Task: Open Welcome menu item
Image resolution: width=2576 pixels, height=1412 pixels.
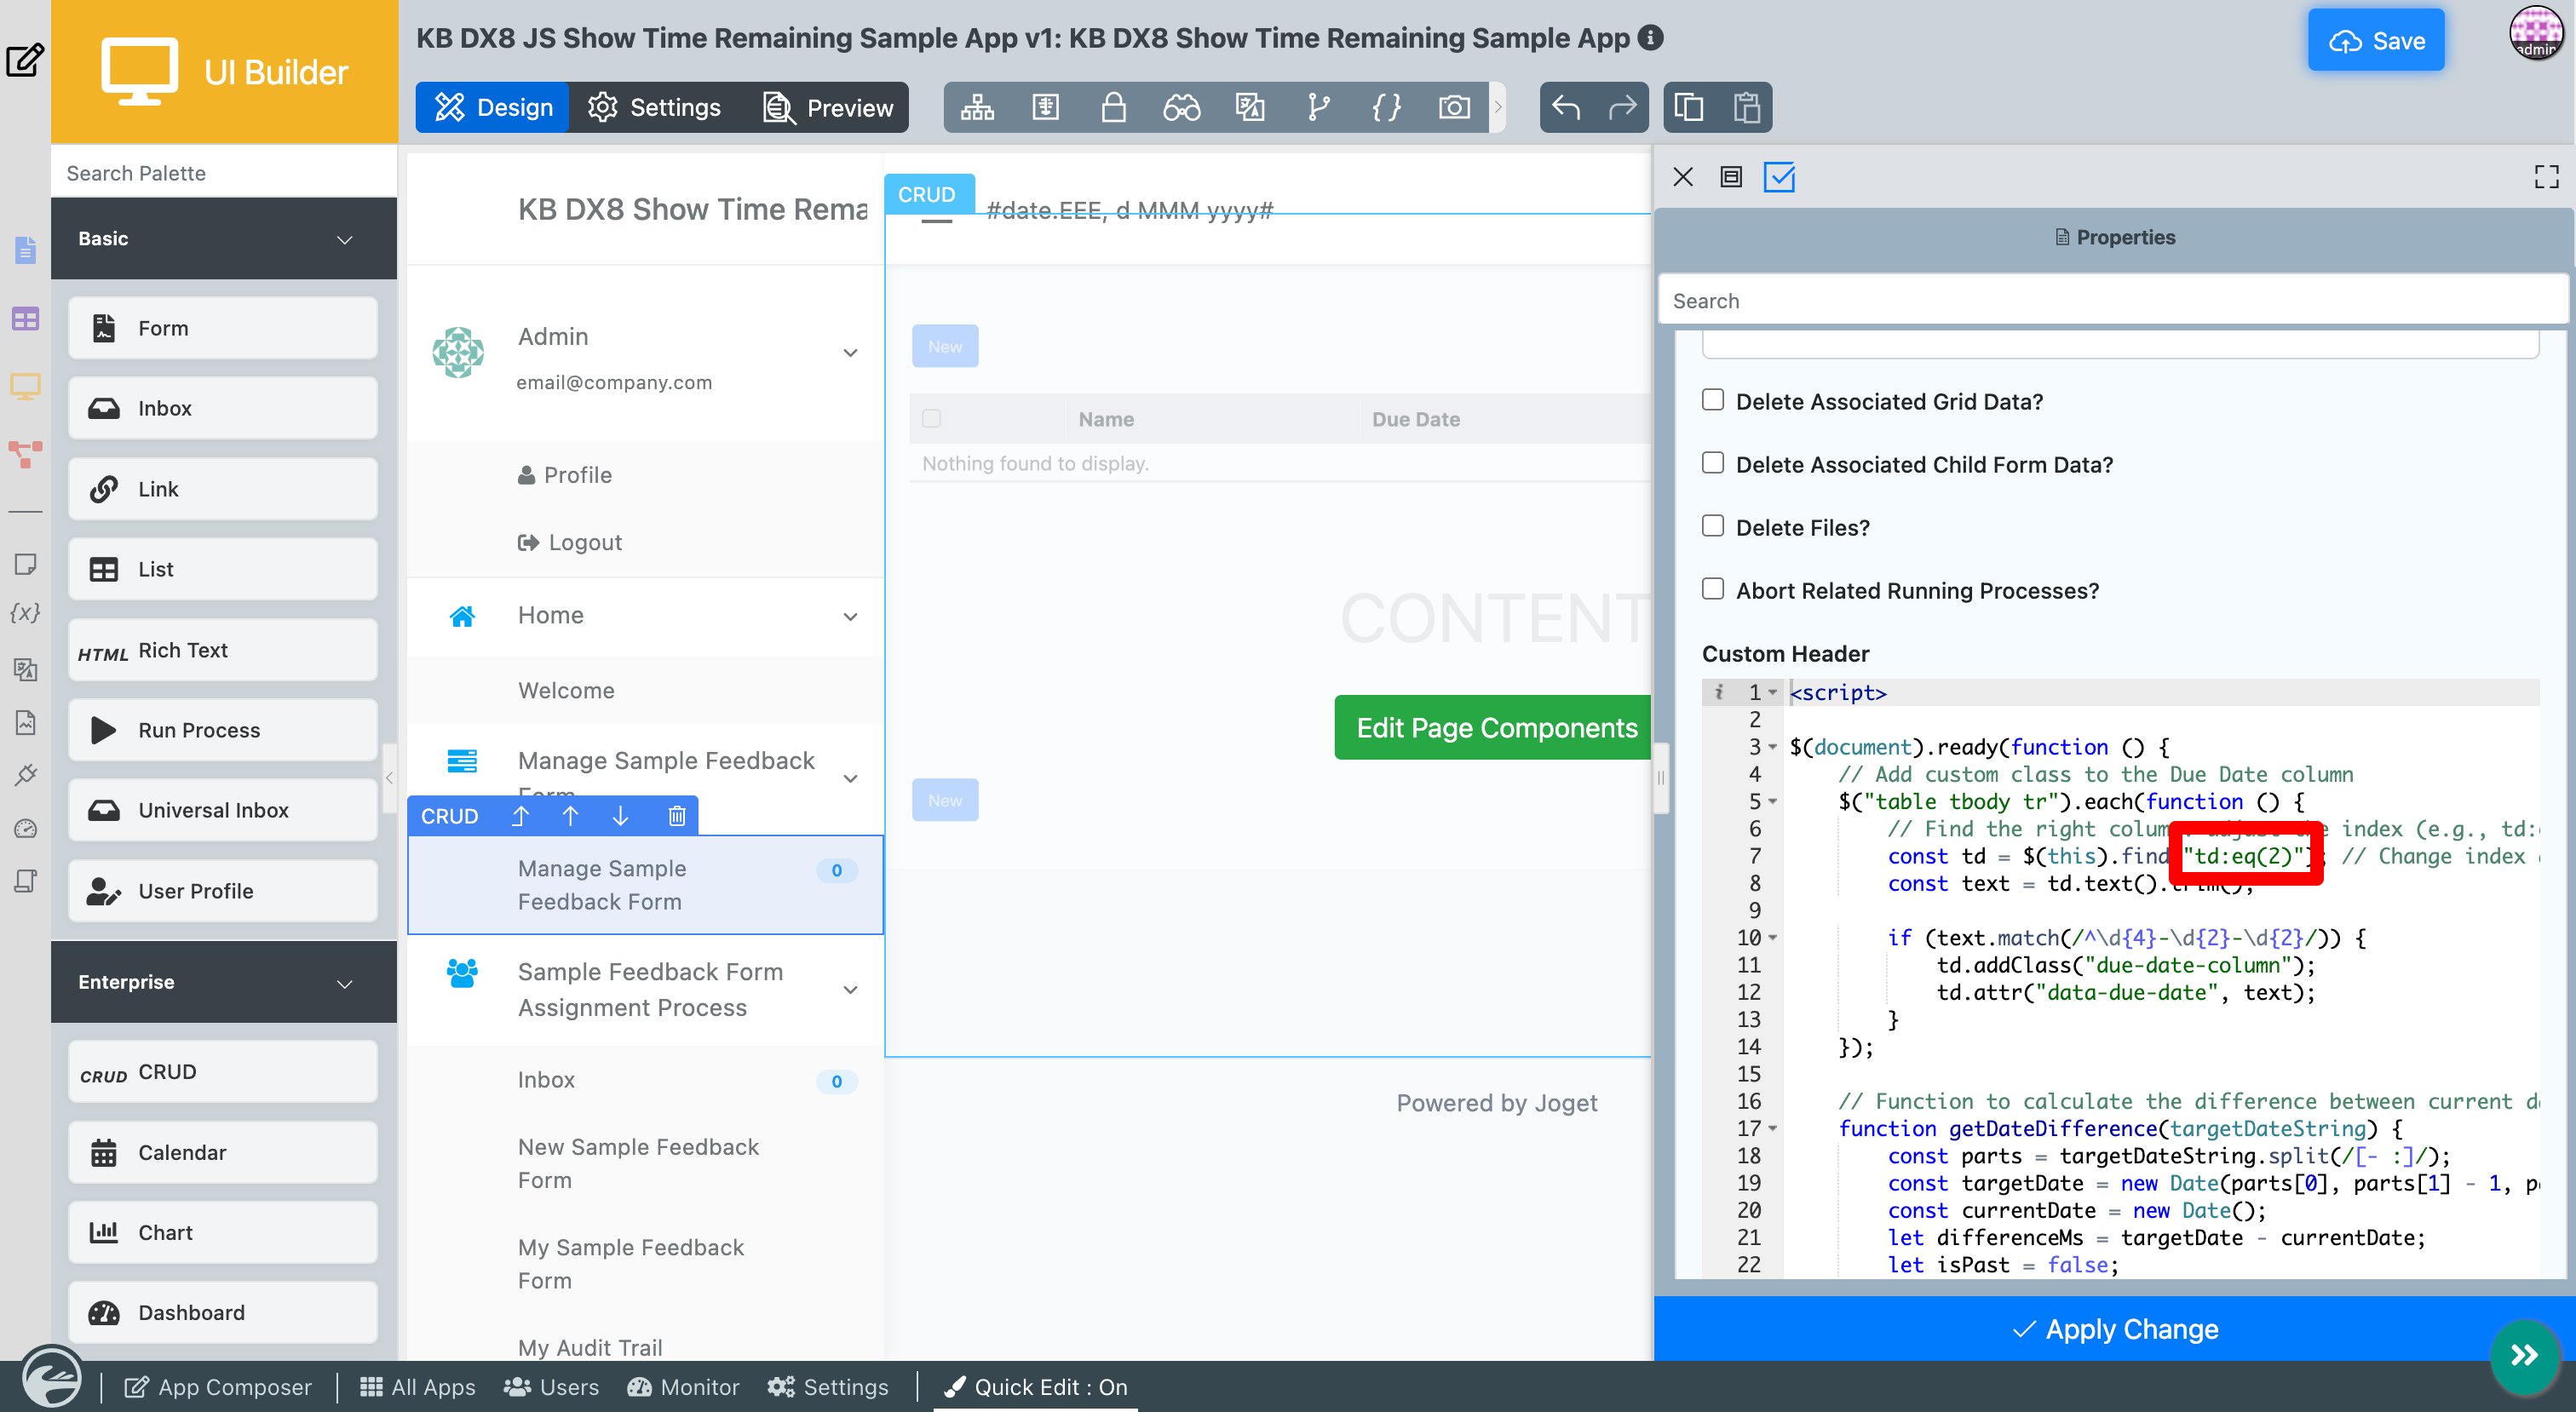Action: point(566,690)
